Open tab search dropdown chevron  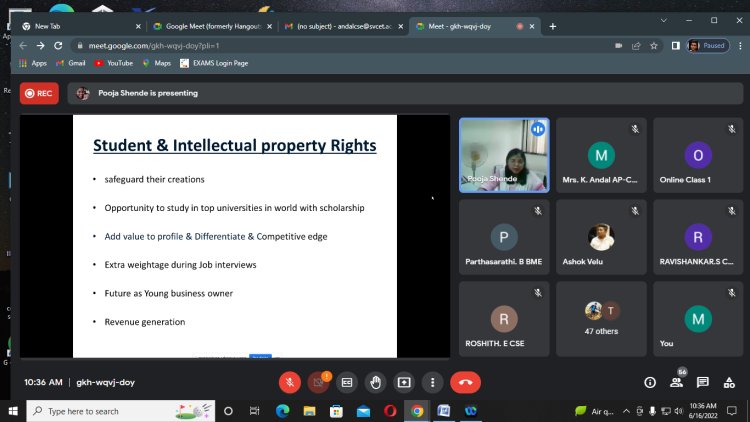point(663,21)
